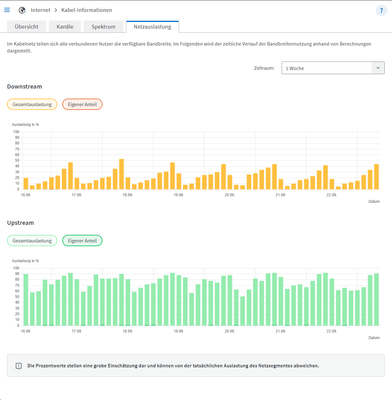Select the Netzauslastung tab
392x400 pixels.
coord(152,27)
